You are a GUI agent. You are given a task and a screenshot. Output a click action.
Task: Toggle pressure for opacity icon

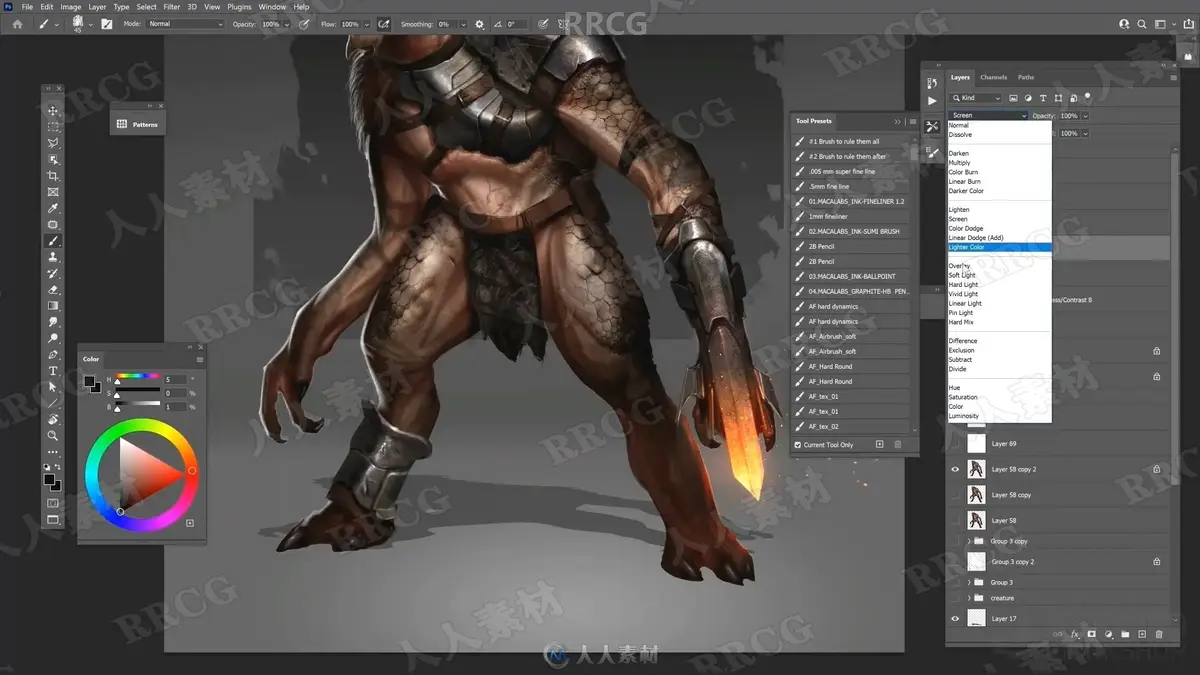tap(304, 24)
